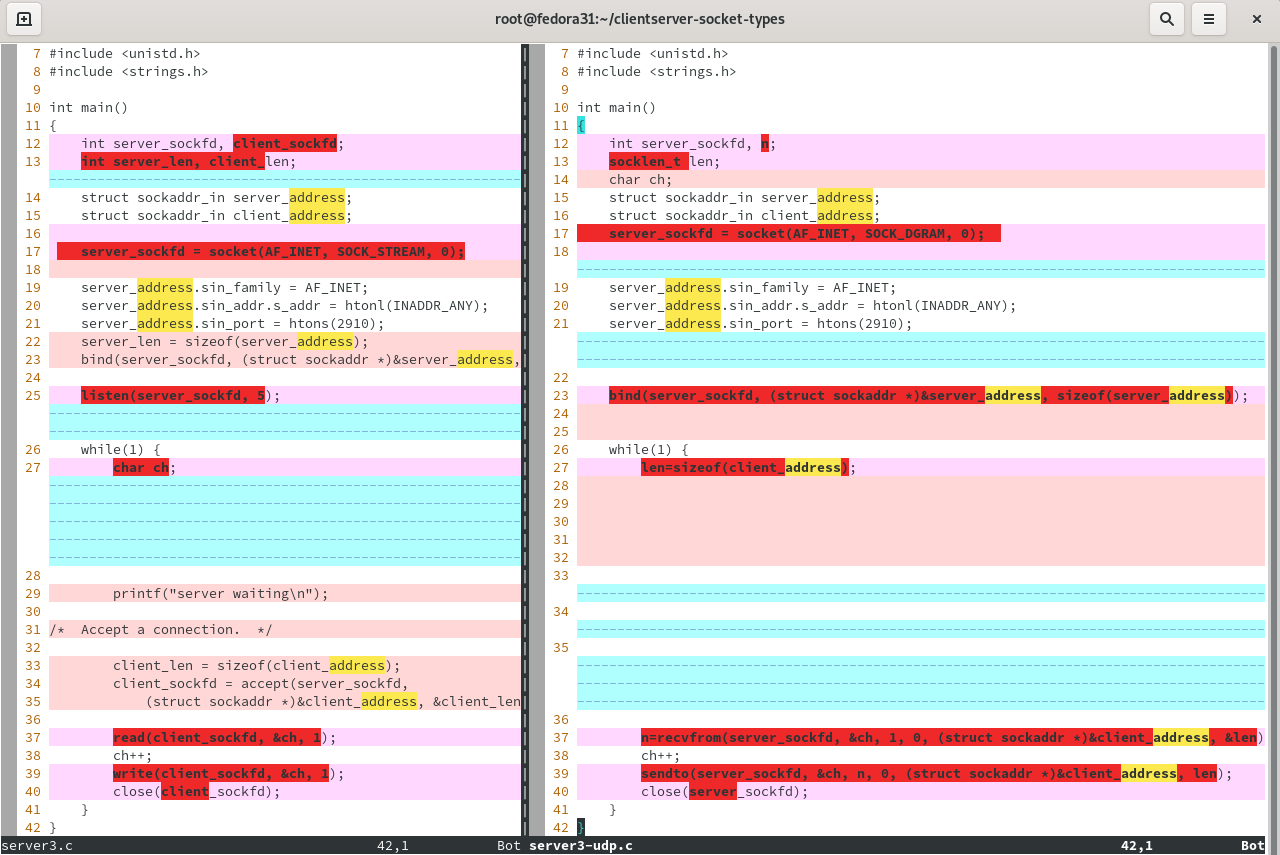Image resolution: width=1280 pixels, height=855 pixels.
Task: Click the recvfrom call line in right pane
Action: [x=948, y=738]
